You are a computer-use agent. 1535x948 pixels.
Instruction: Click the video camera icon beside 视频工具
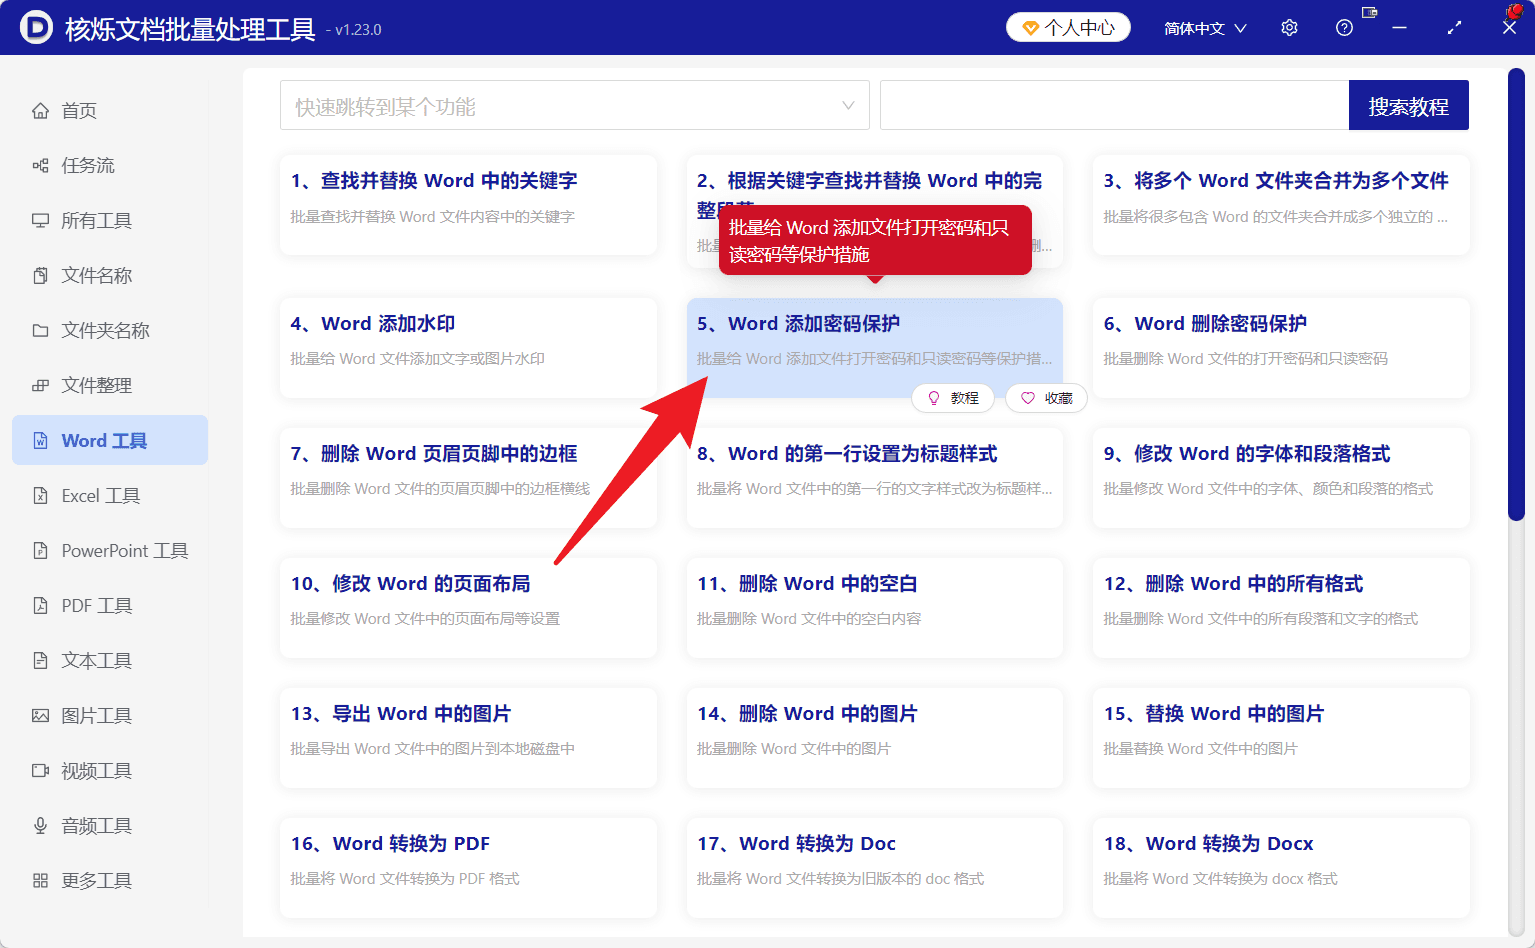tap(40, 771)
